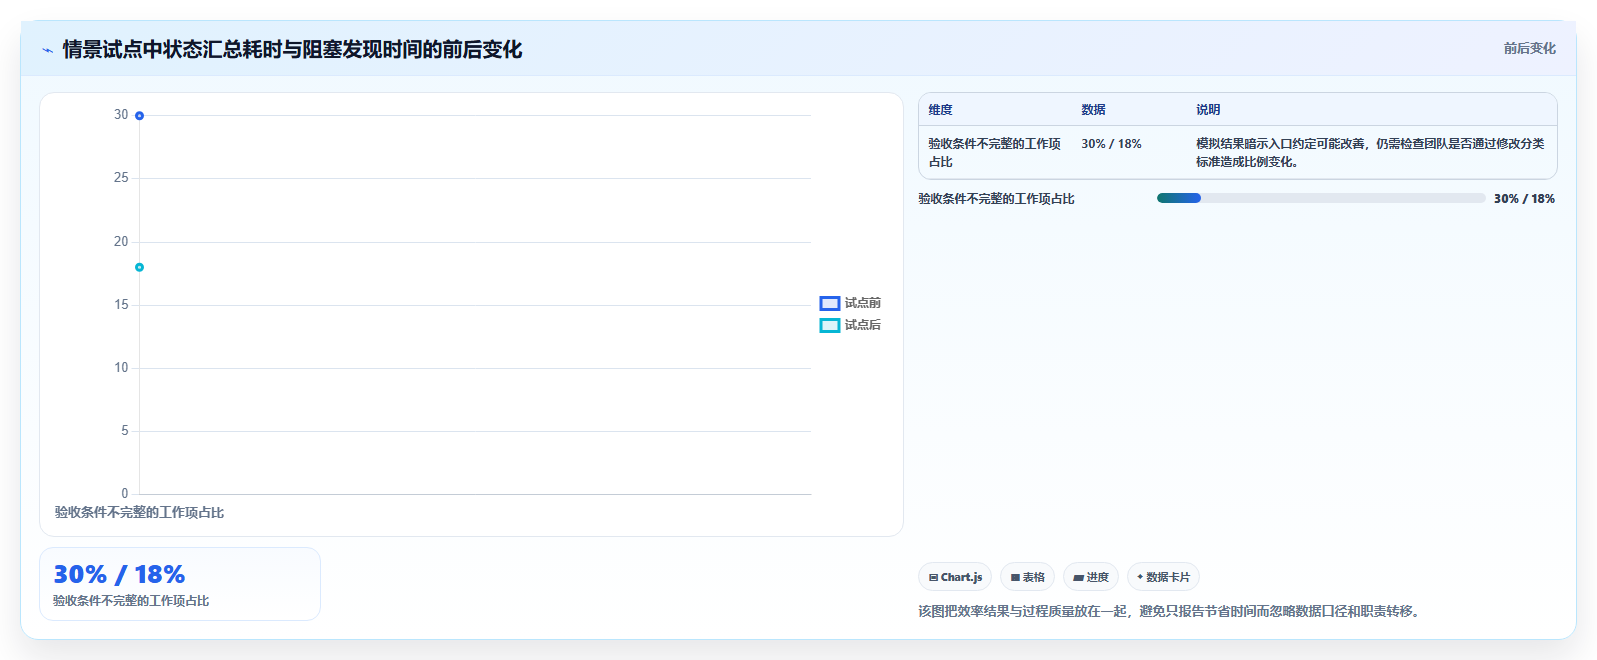Image resolution: width=1597 pixels, height=660 pixels.
Task: Click the y-axis tick label 30
Action: [121, 115]
